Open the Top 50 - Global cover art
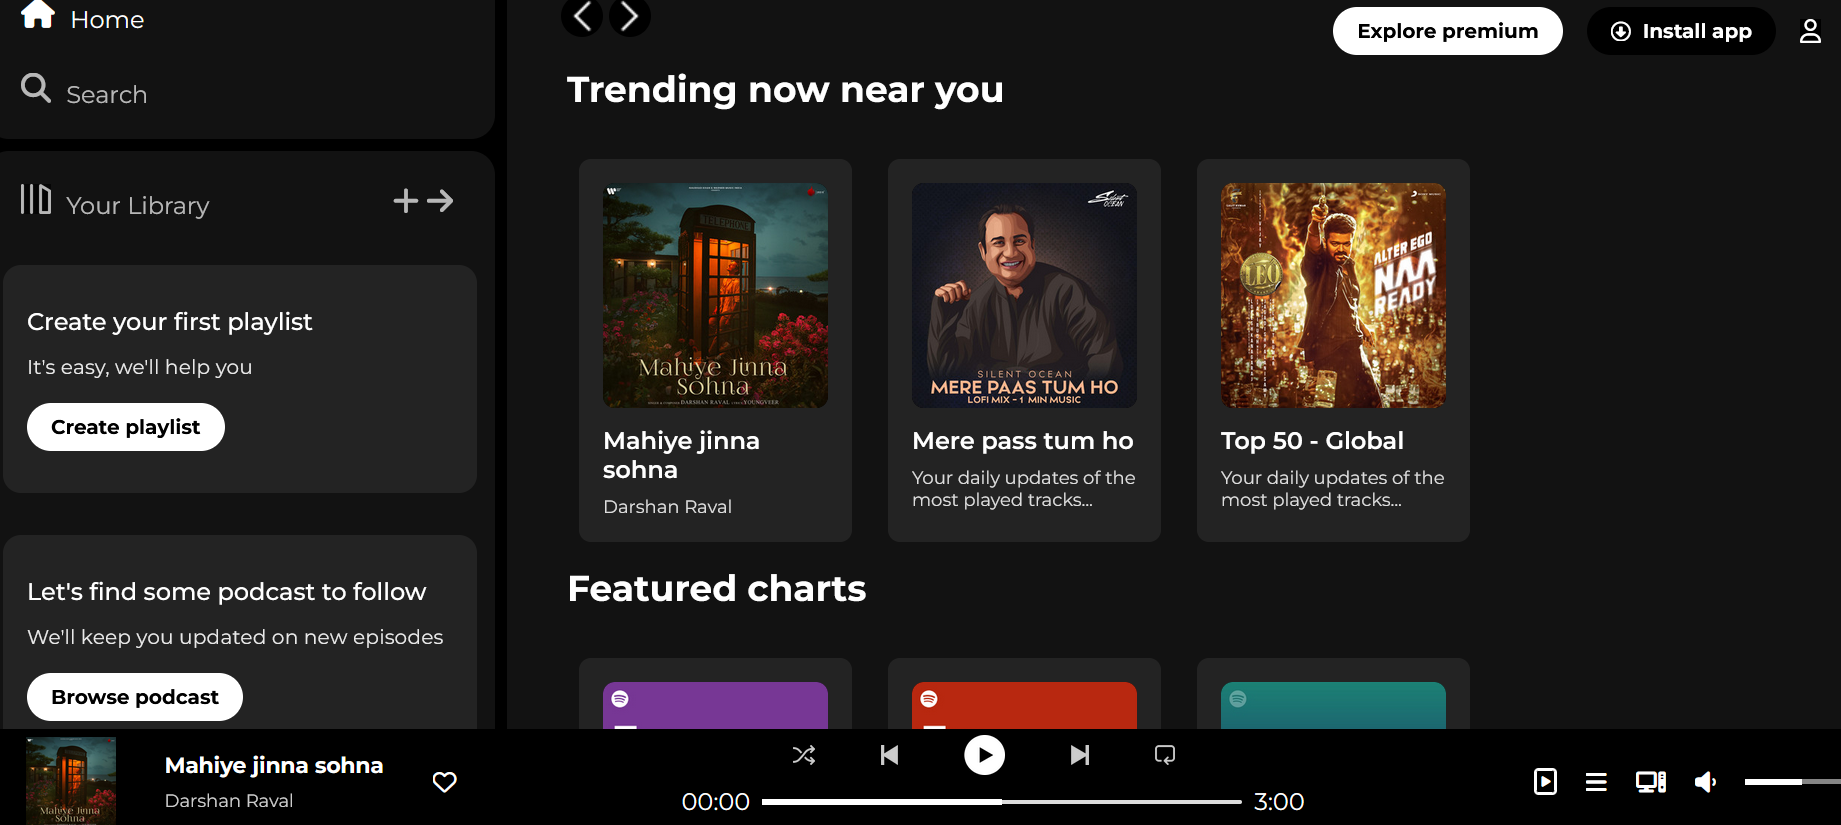 coord(1333,295)
